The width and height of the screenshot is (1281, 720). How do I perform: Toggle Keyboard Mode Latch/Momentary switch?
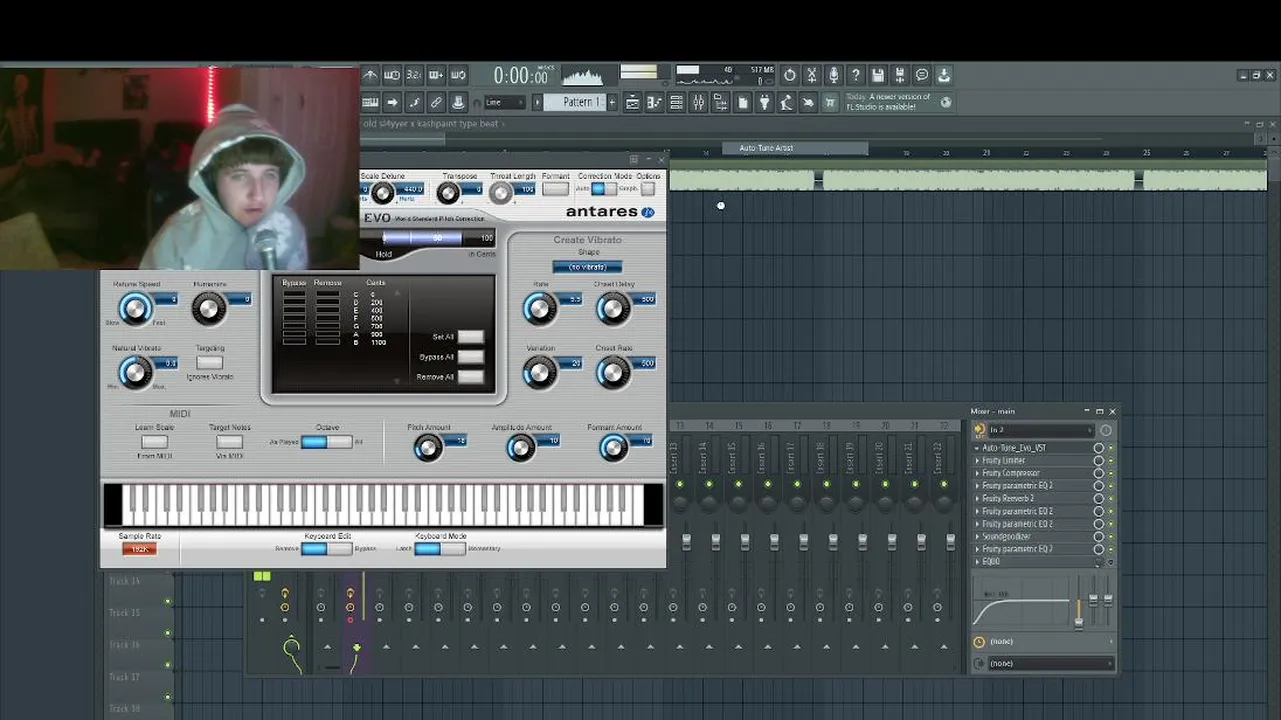[440, 548]
